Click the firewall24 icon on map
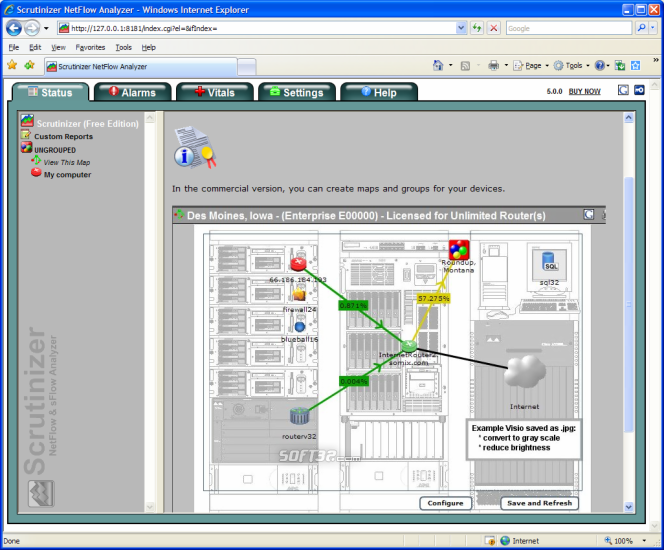664x550 pixels. 299,294
